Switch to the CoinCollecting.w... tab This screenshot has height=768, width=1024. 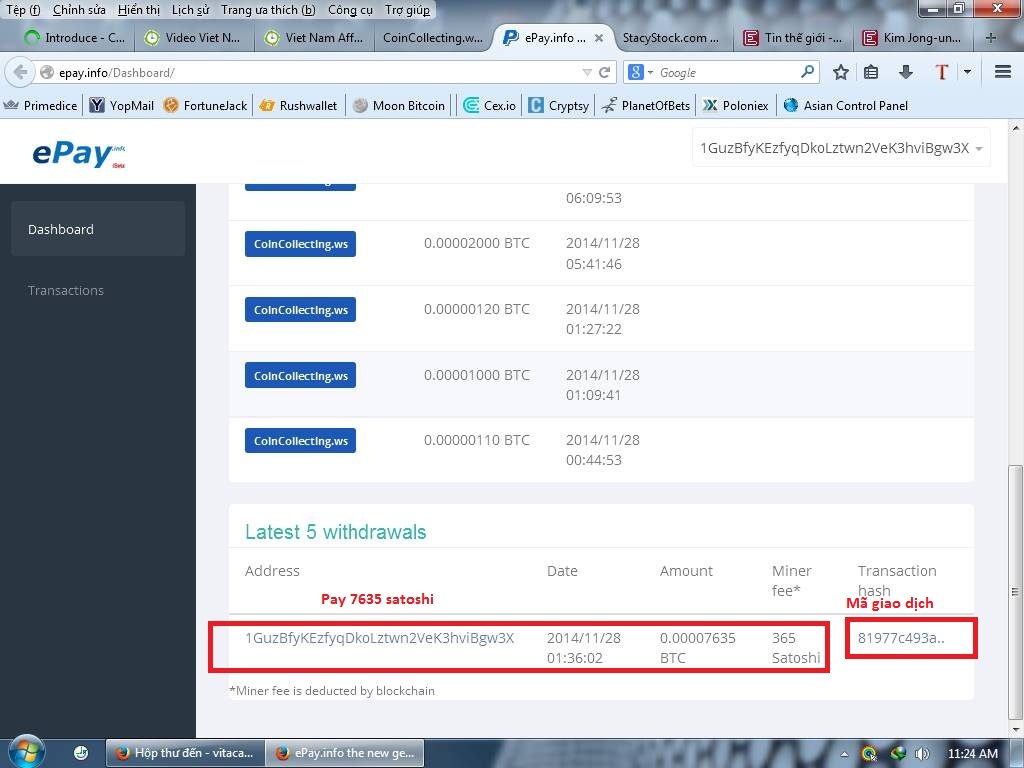(432, 38)
